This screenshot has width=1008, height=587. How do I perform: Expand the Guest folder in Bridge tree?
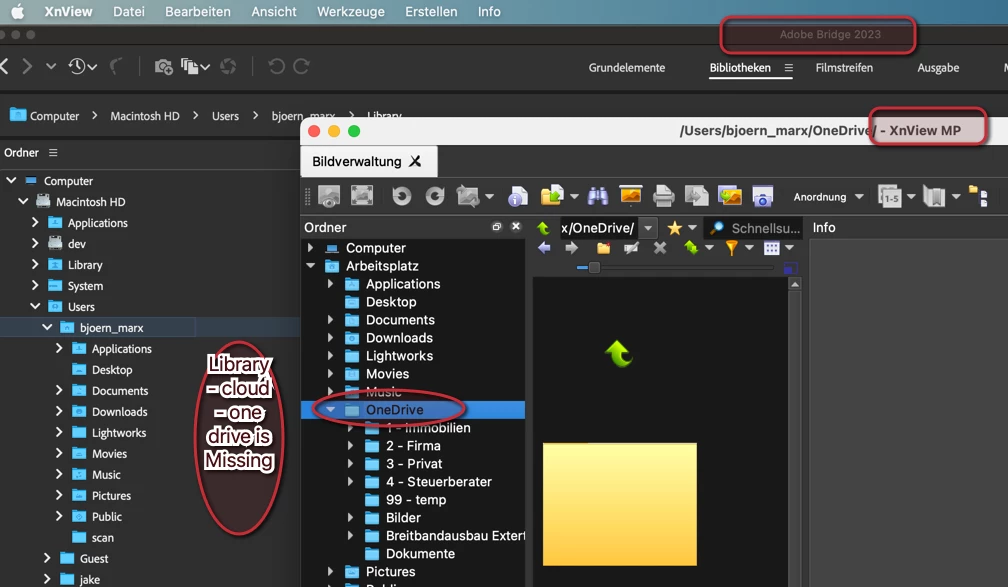click(46, 557)
